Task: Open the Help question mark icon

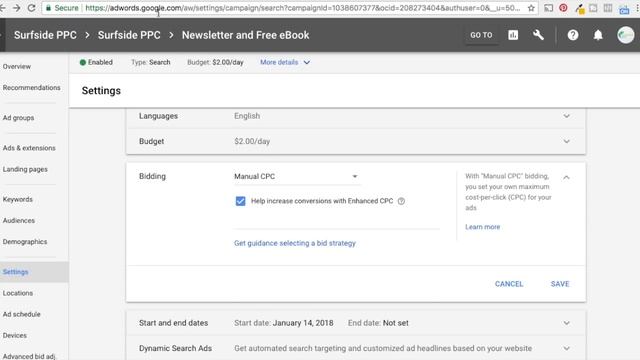Action: 573,35
